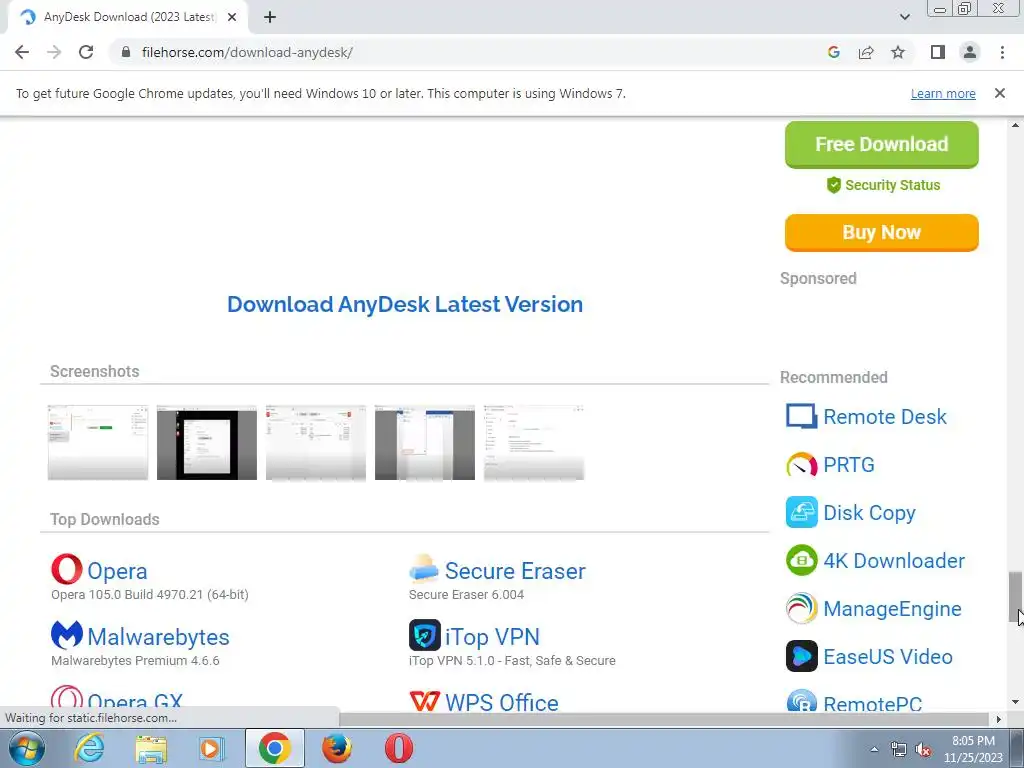The width and height of the screenshot is (1024, 768).
Task: Open the PRTG recommended link
Action: point(848,464)
